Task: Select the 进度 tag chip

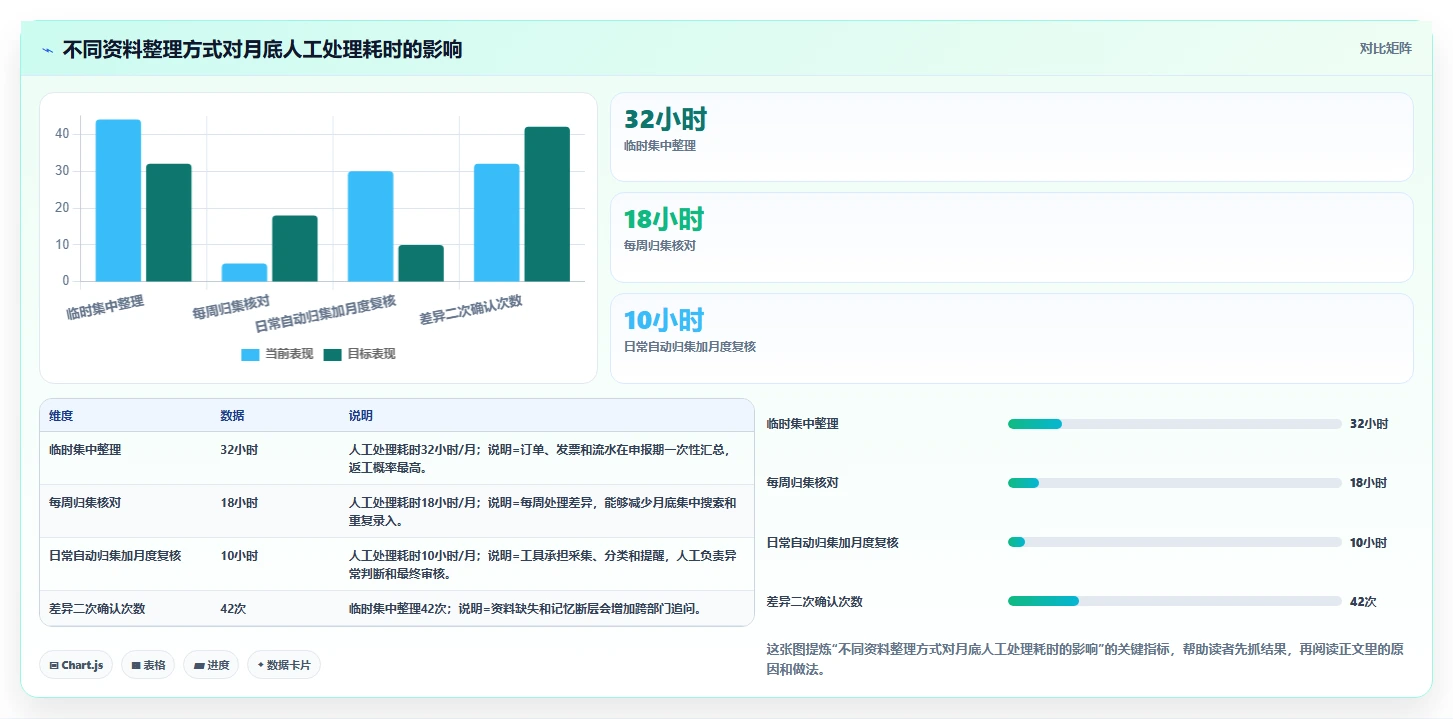Action: (x=211, y=665)
